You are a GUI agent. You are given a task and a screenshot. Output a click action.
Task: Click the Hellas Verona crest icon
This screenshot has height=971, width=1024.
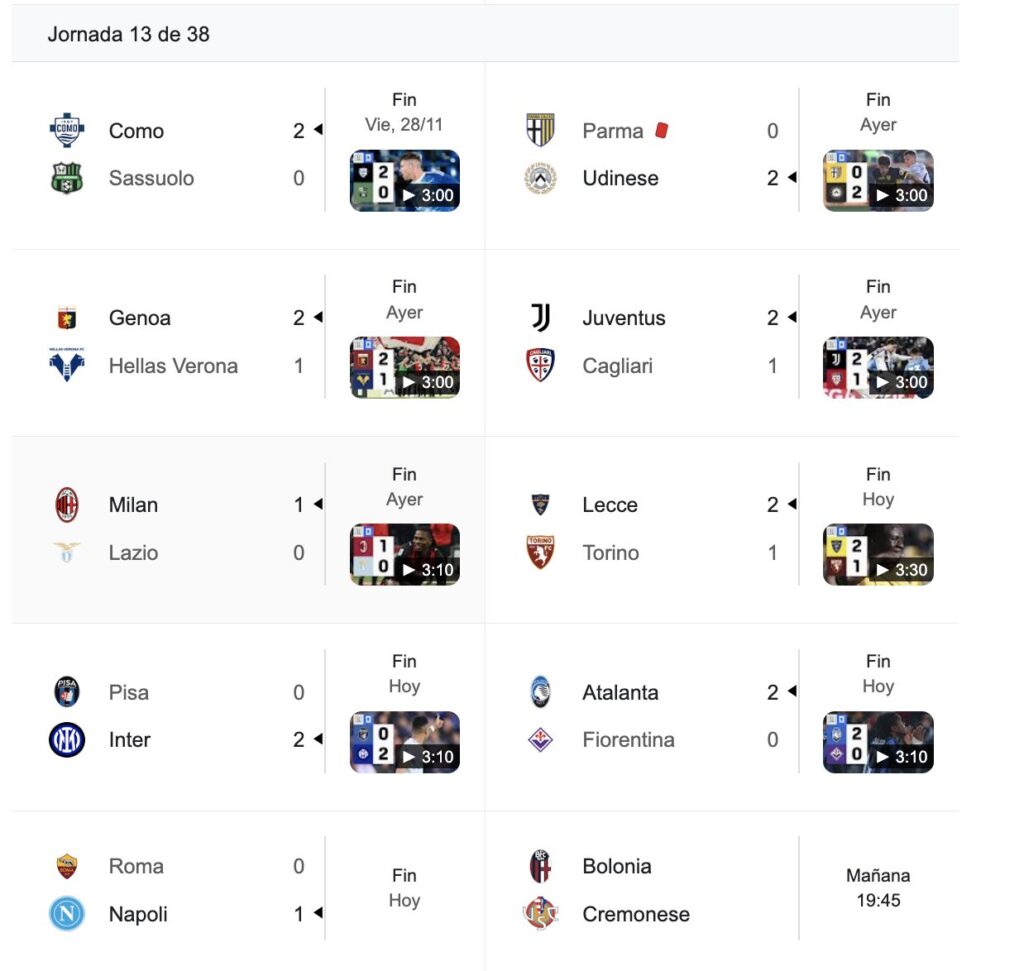[67, 366]
